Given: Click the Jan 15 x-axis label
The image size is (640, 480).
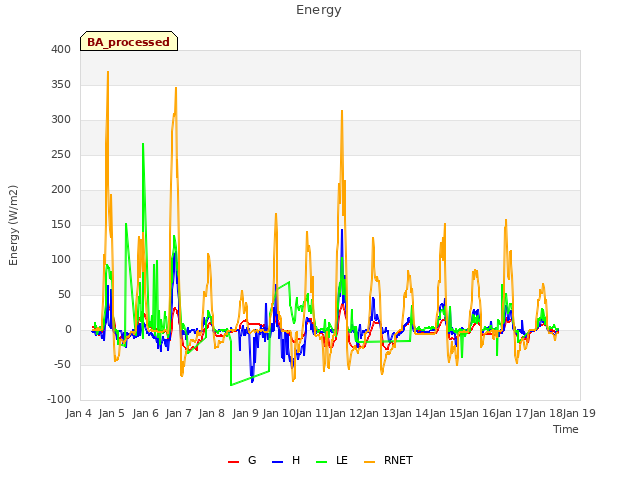Looking at the screenshot, I should (446, 413).
